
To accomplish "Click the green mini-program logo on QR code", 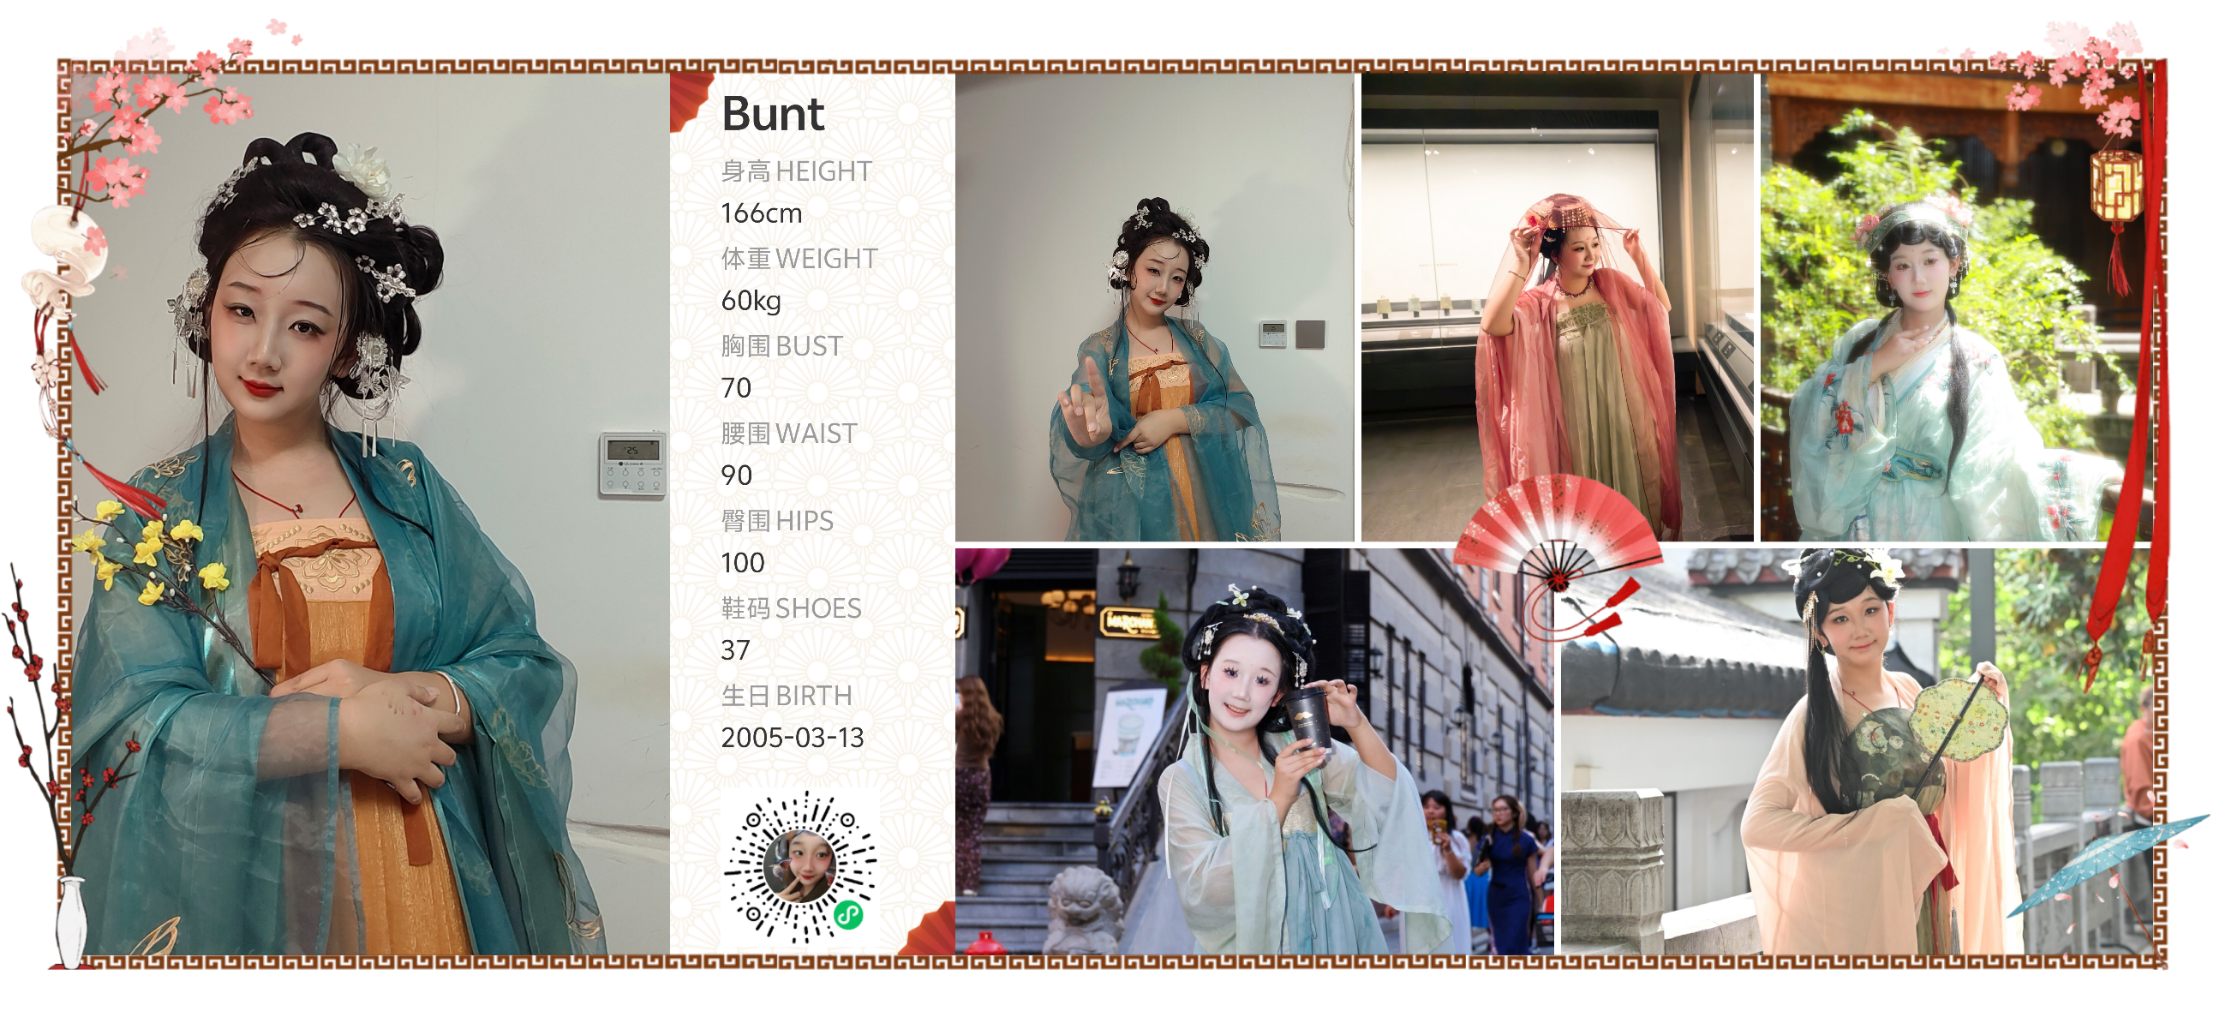I will (848, 915).
